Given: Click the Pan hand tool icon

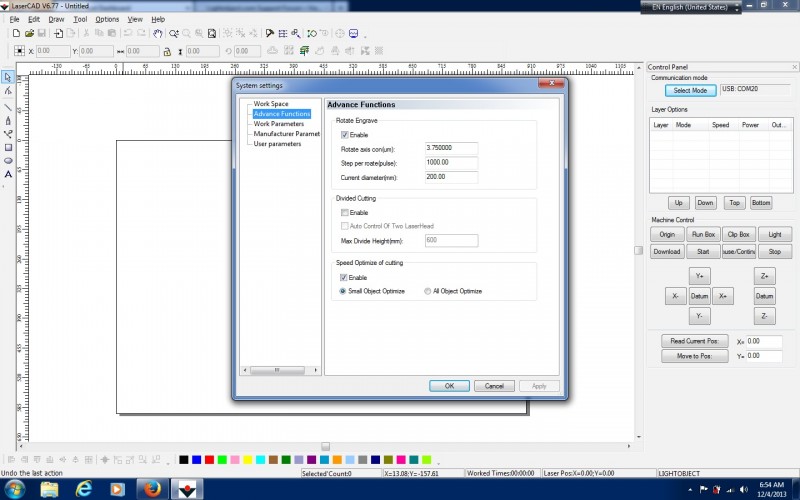Looking at the screenshot, I should 158,33.
